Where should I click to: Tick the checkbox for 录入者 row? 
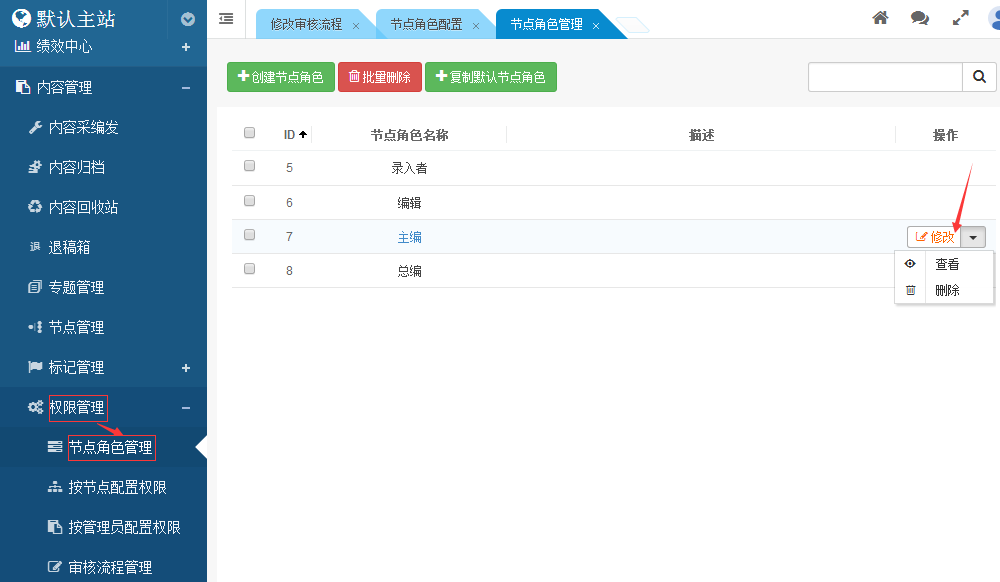pos(250,167)
